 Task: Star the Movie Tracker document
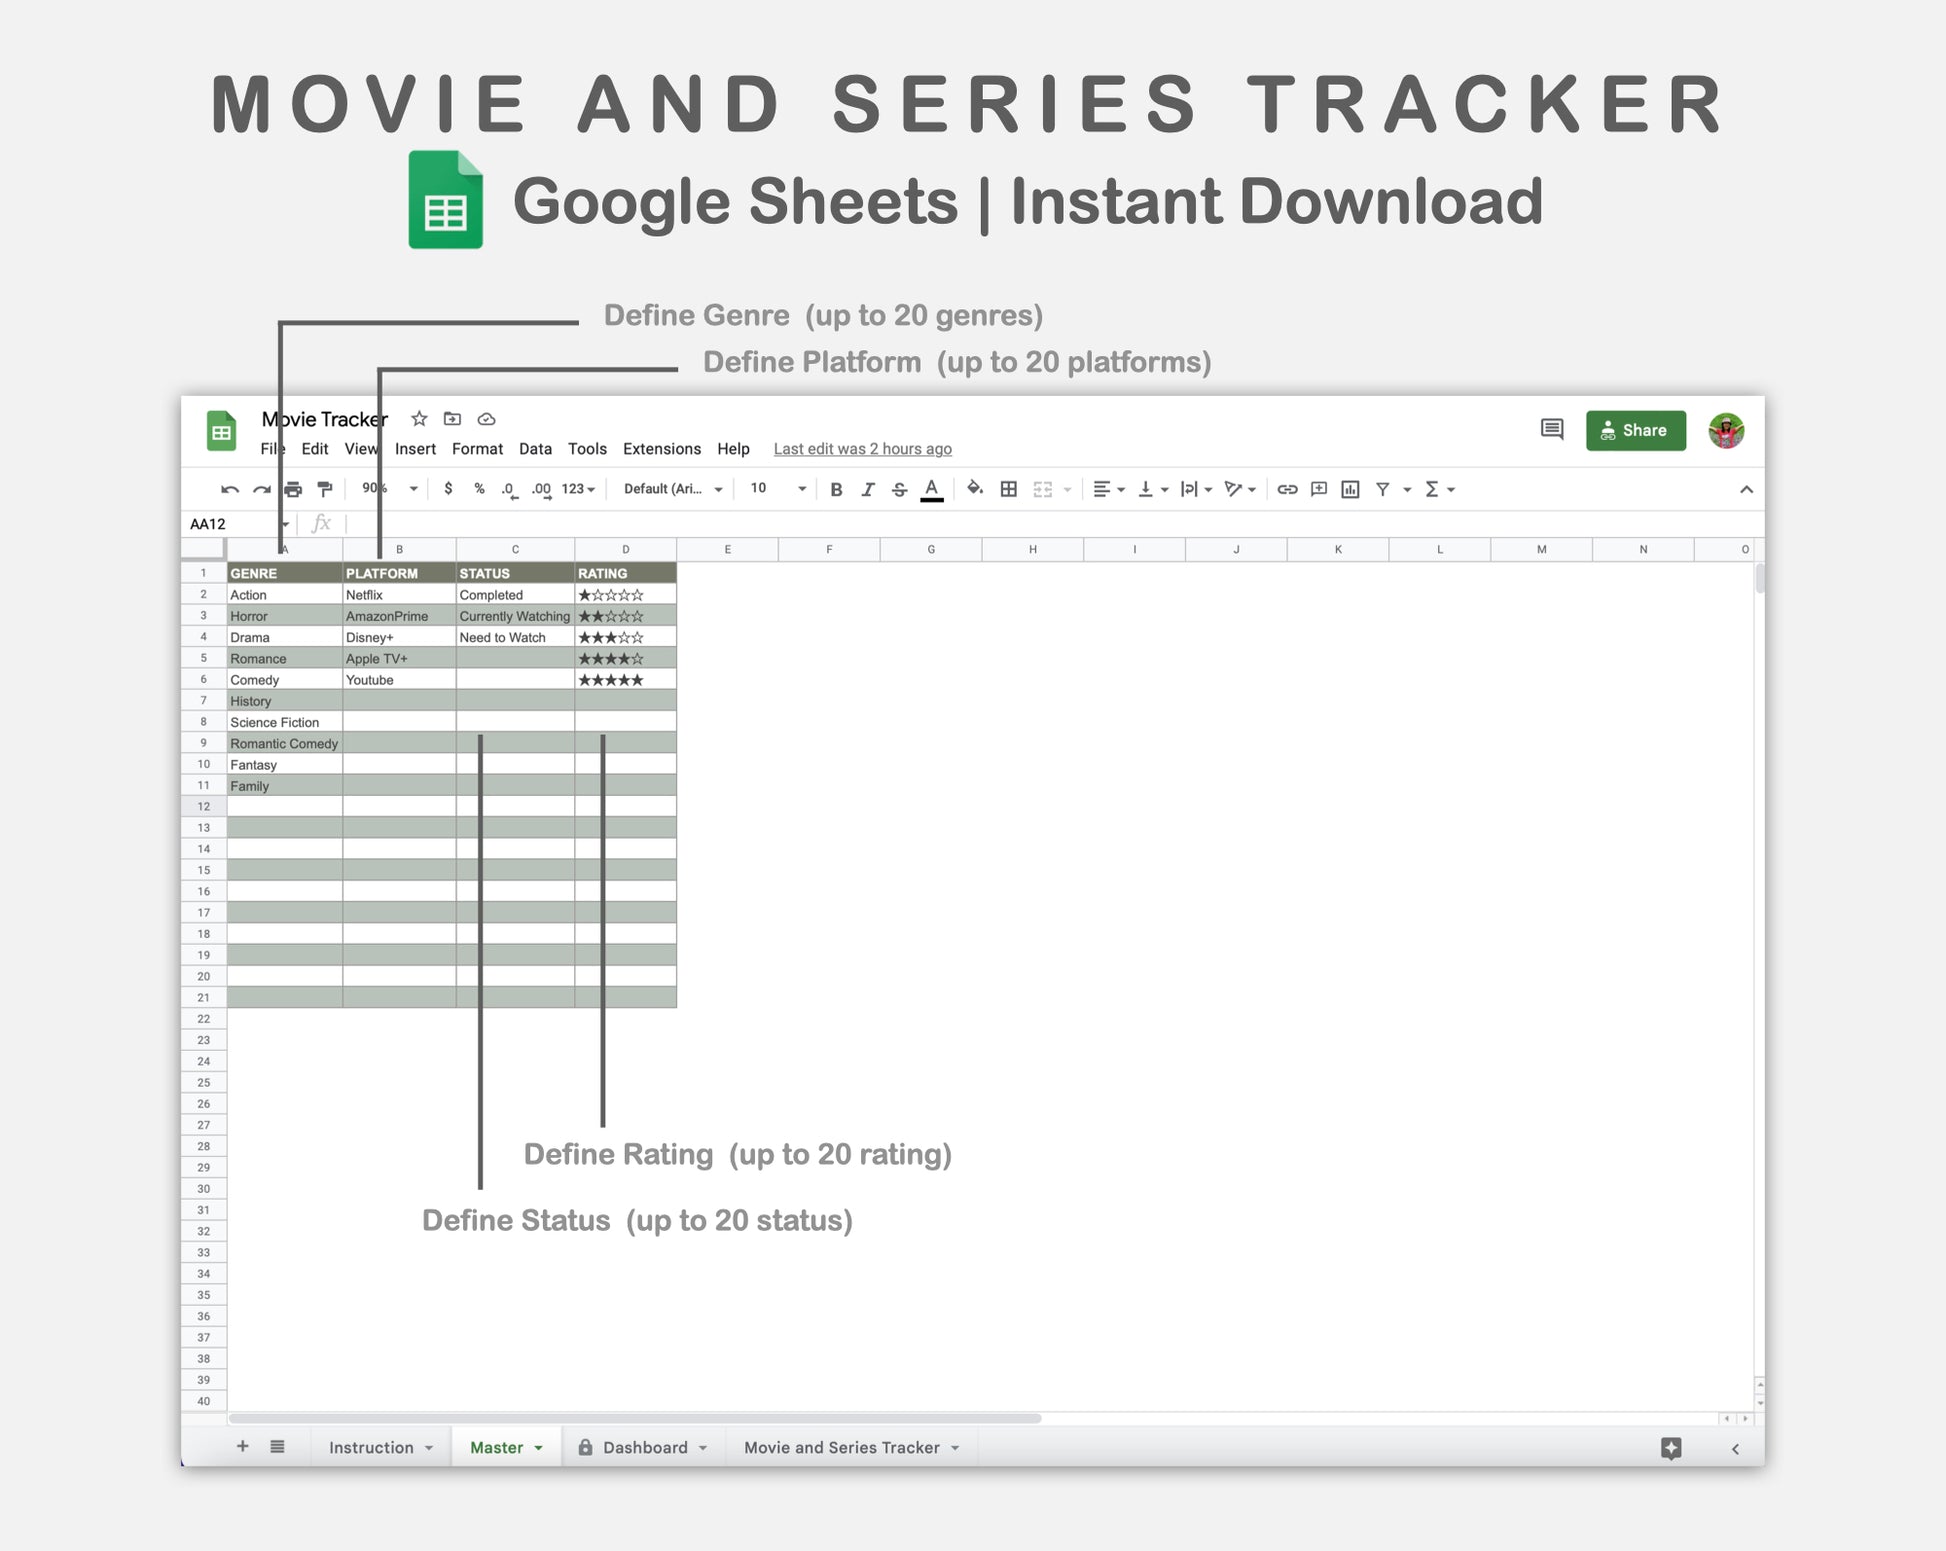pos(419,419)
